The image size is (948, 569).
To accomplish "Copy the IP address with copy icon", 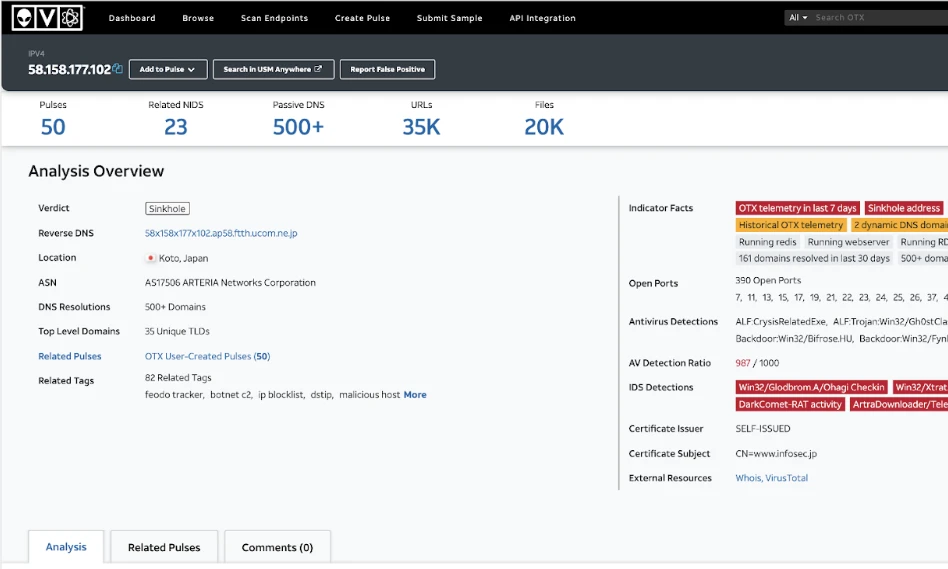I will [x=117, y=69].
